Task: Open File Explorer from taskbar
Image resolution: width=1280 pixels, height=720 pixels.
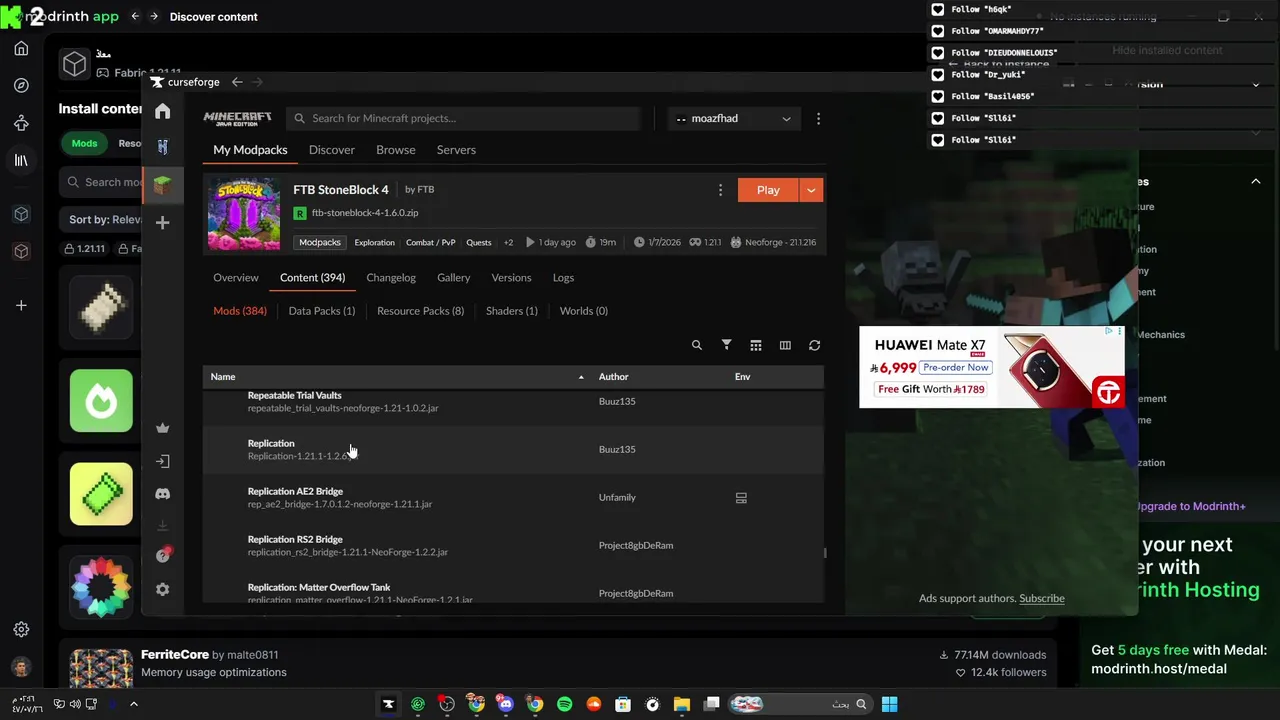Action: click(x=682, y=704)
